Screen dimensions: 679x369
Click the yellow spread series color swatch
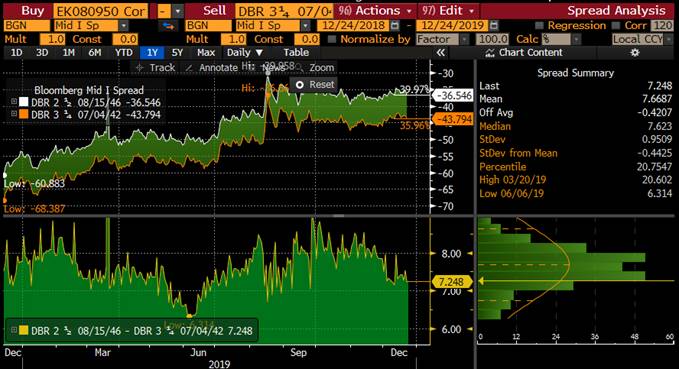click(24, 330)
